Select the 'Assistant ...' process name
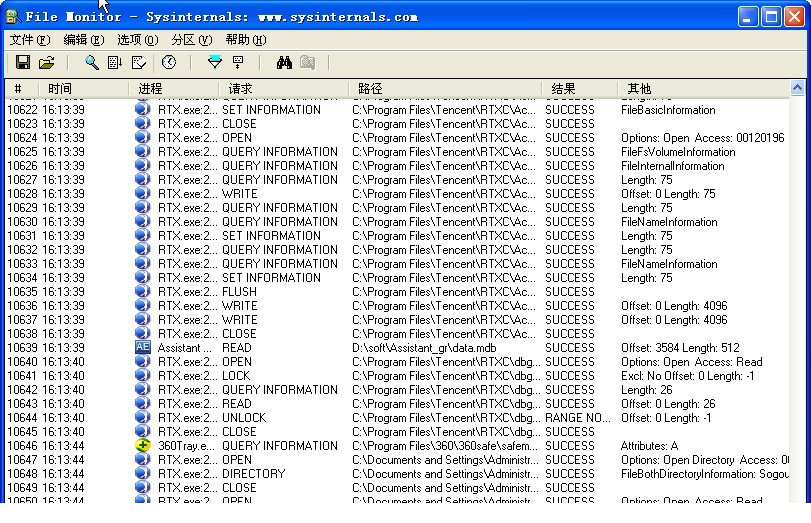The height and width of the screenshot is (523, 811). [x=185, y=348]
